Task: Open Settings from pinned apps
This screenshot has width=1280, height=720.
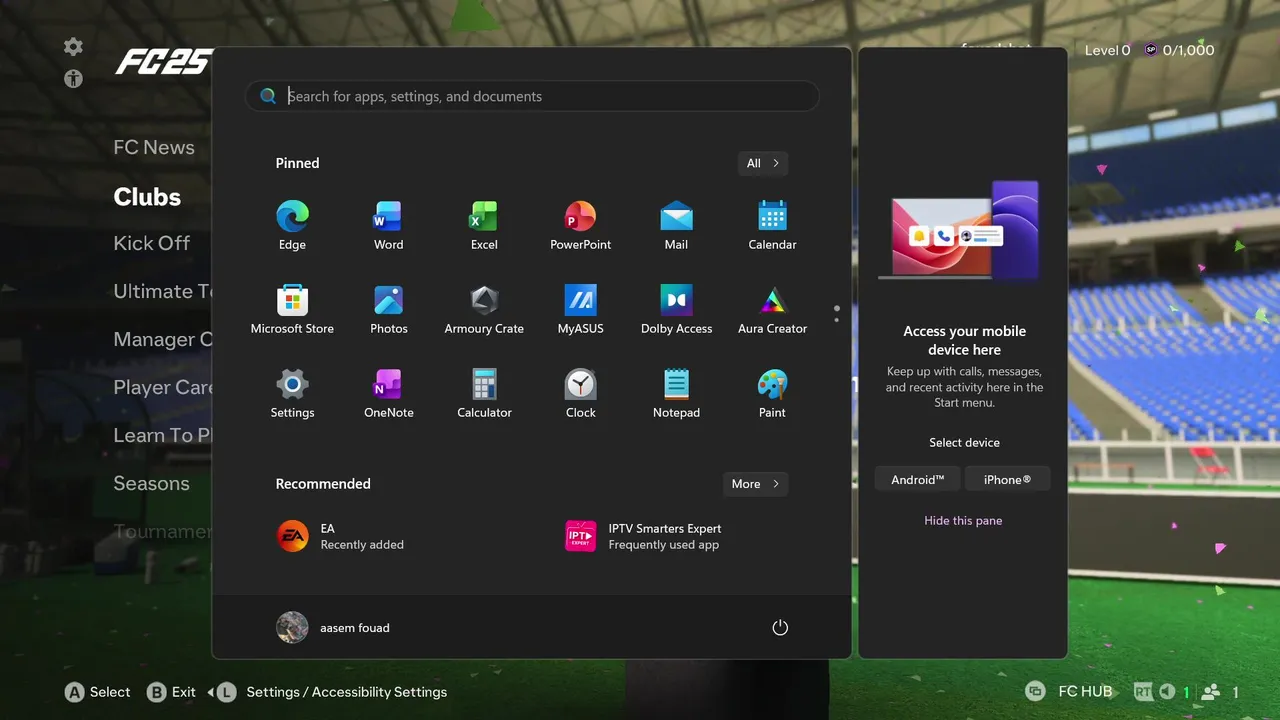Action: click(292, 393)
